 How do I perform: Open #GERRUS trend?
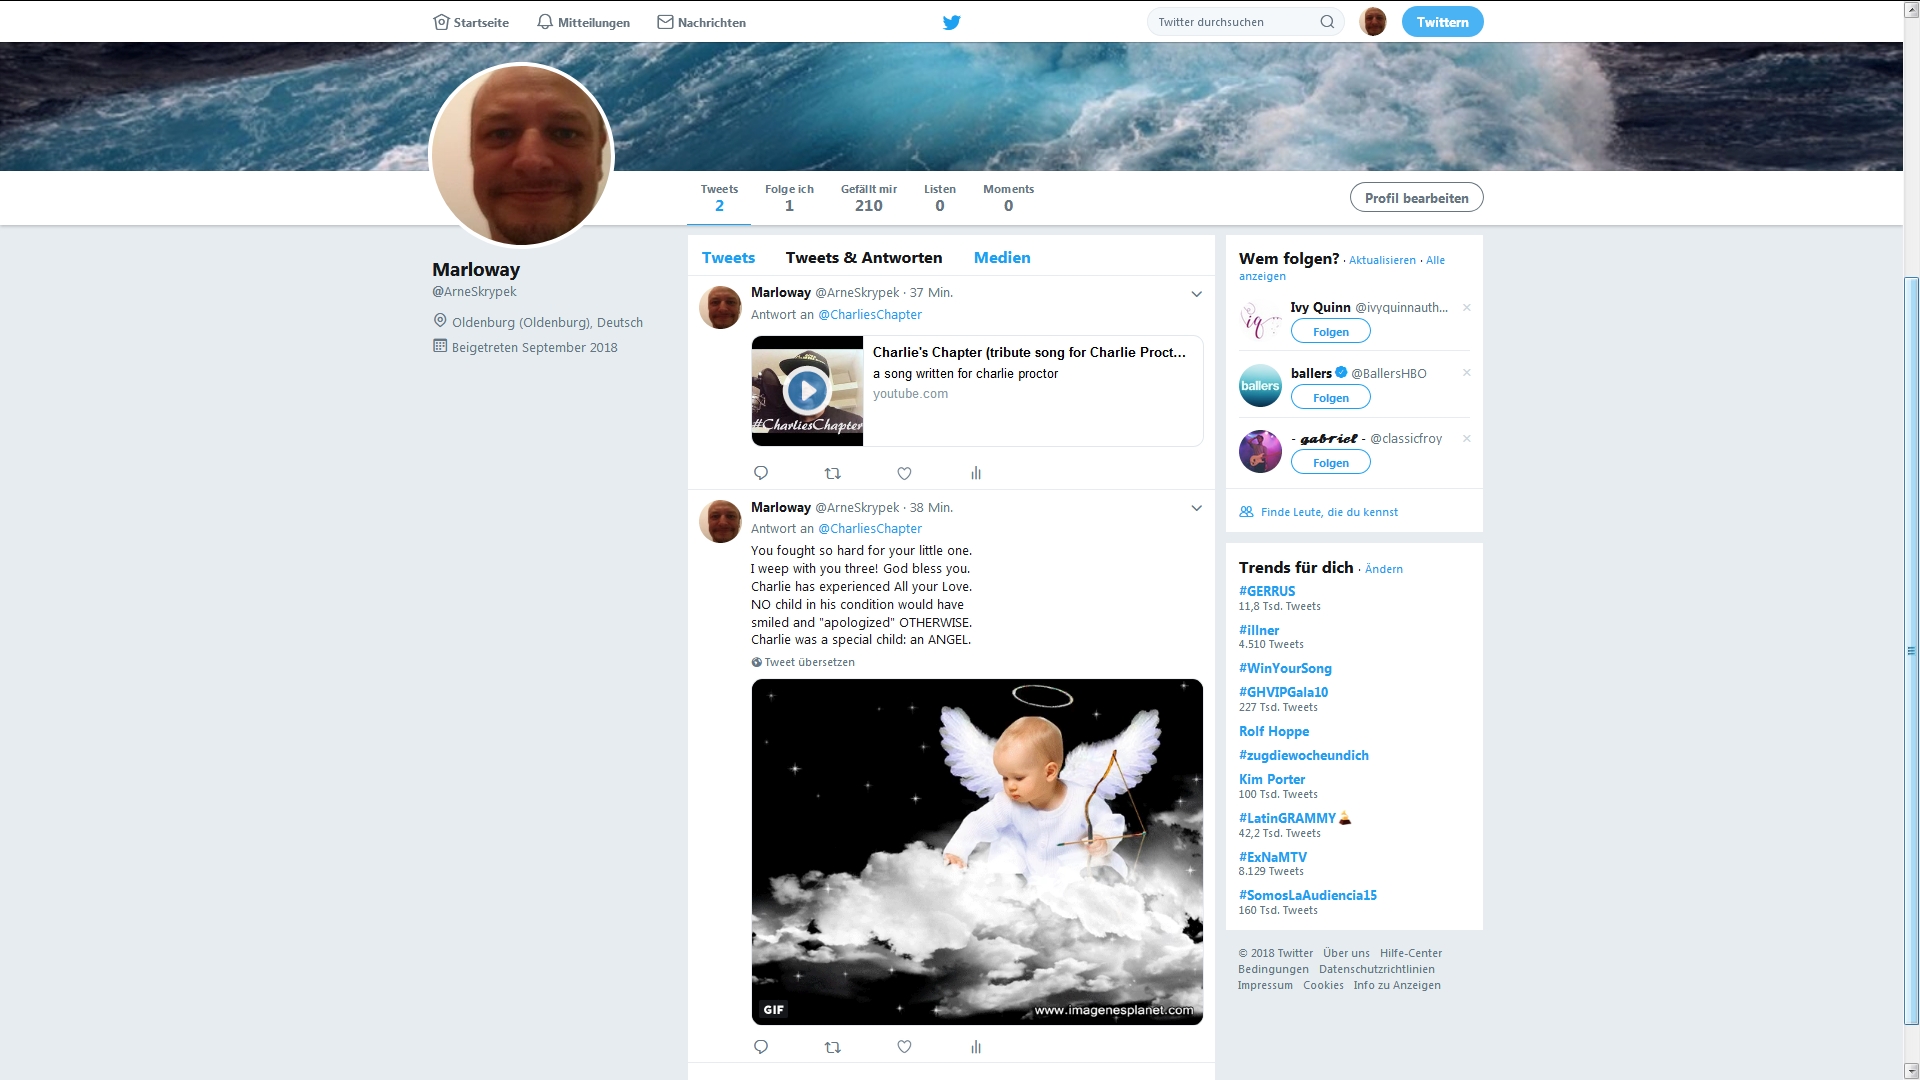pyautogui.click(x=1267, y=592)
